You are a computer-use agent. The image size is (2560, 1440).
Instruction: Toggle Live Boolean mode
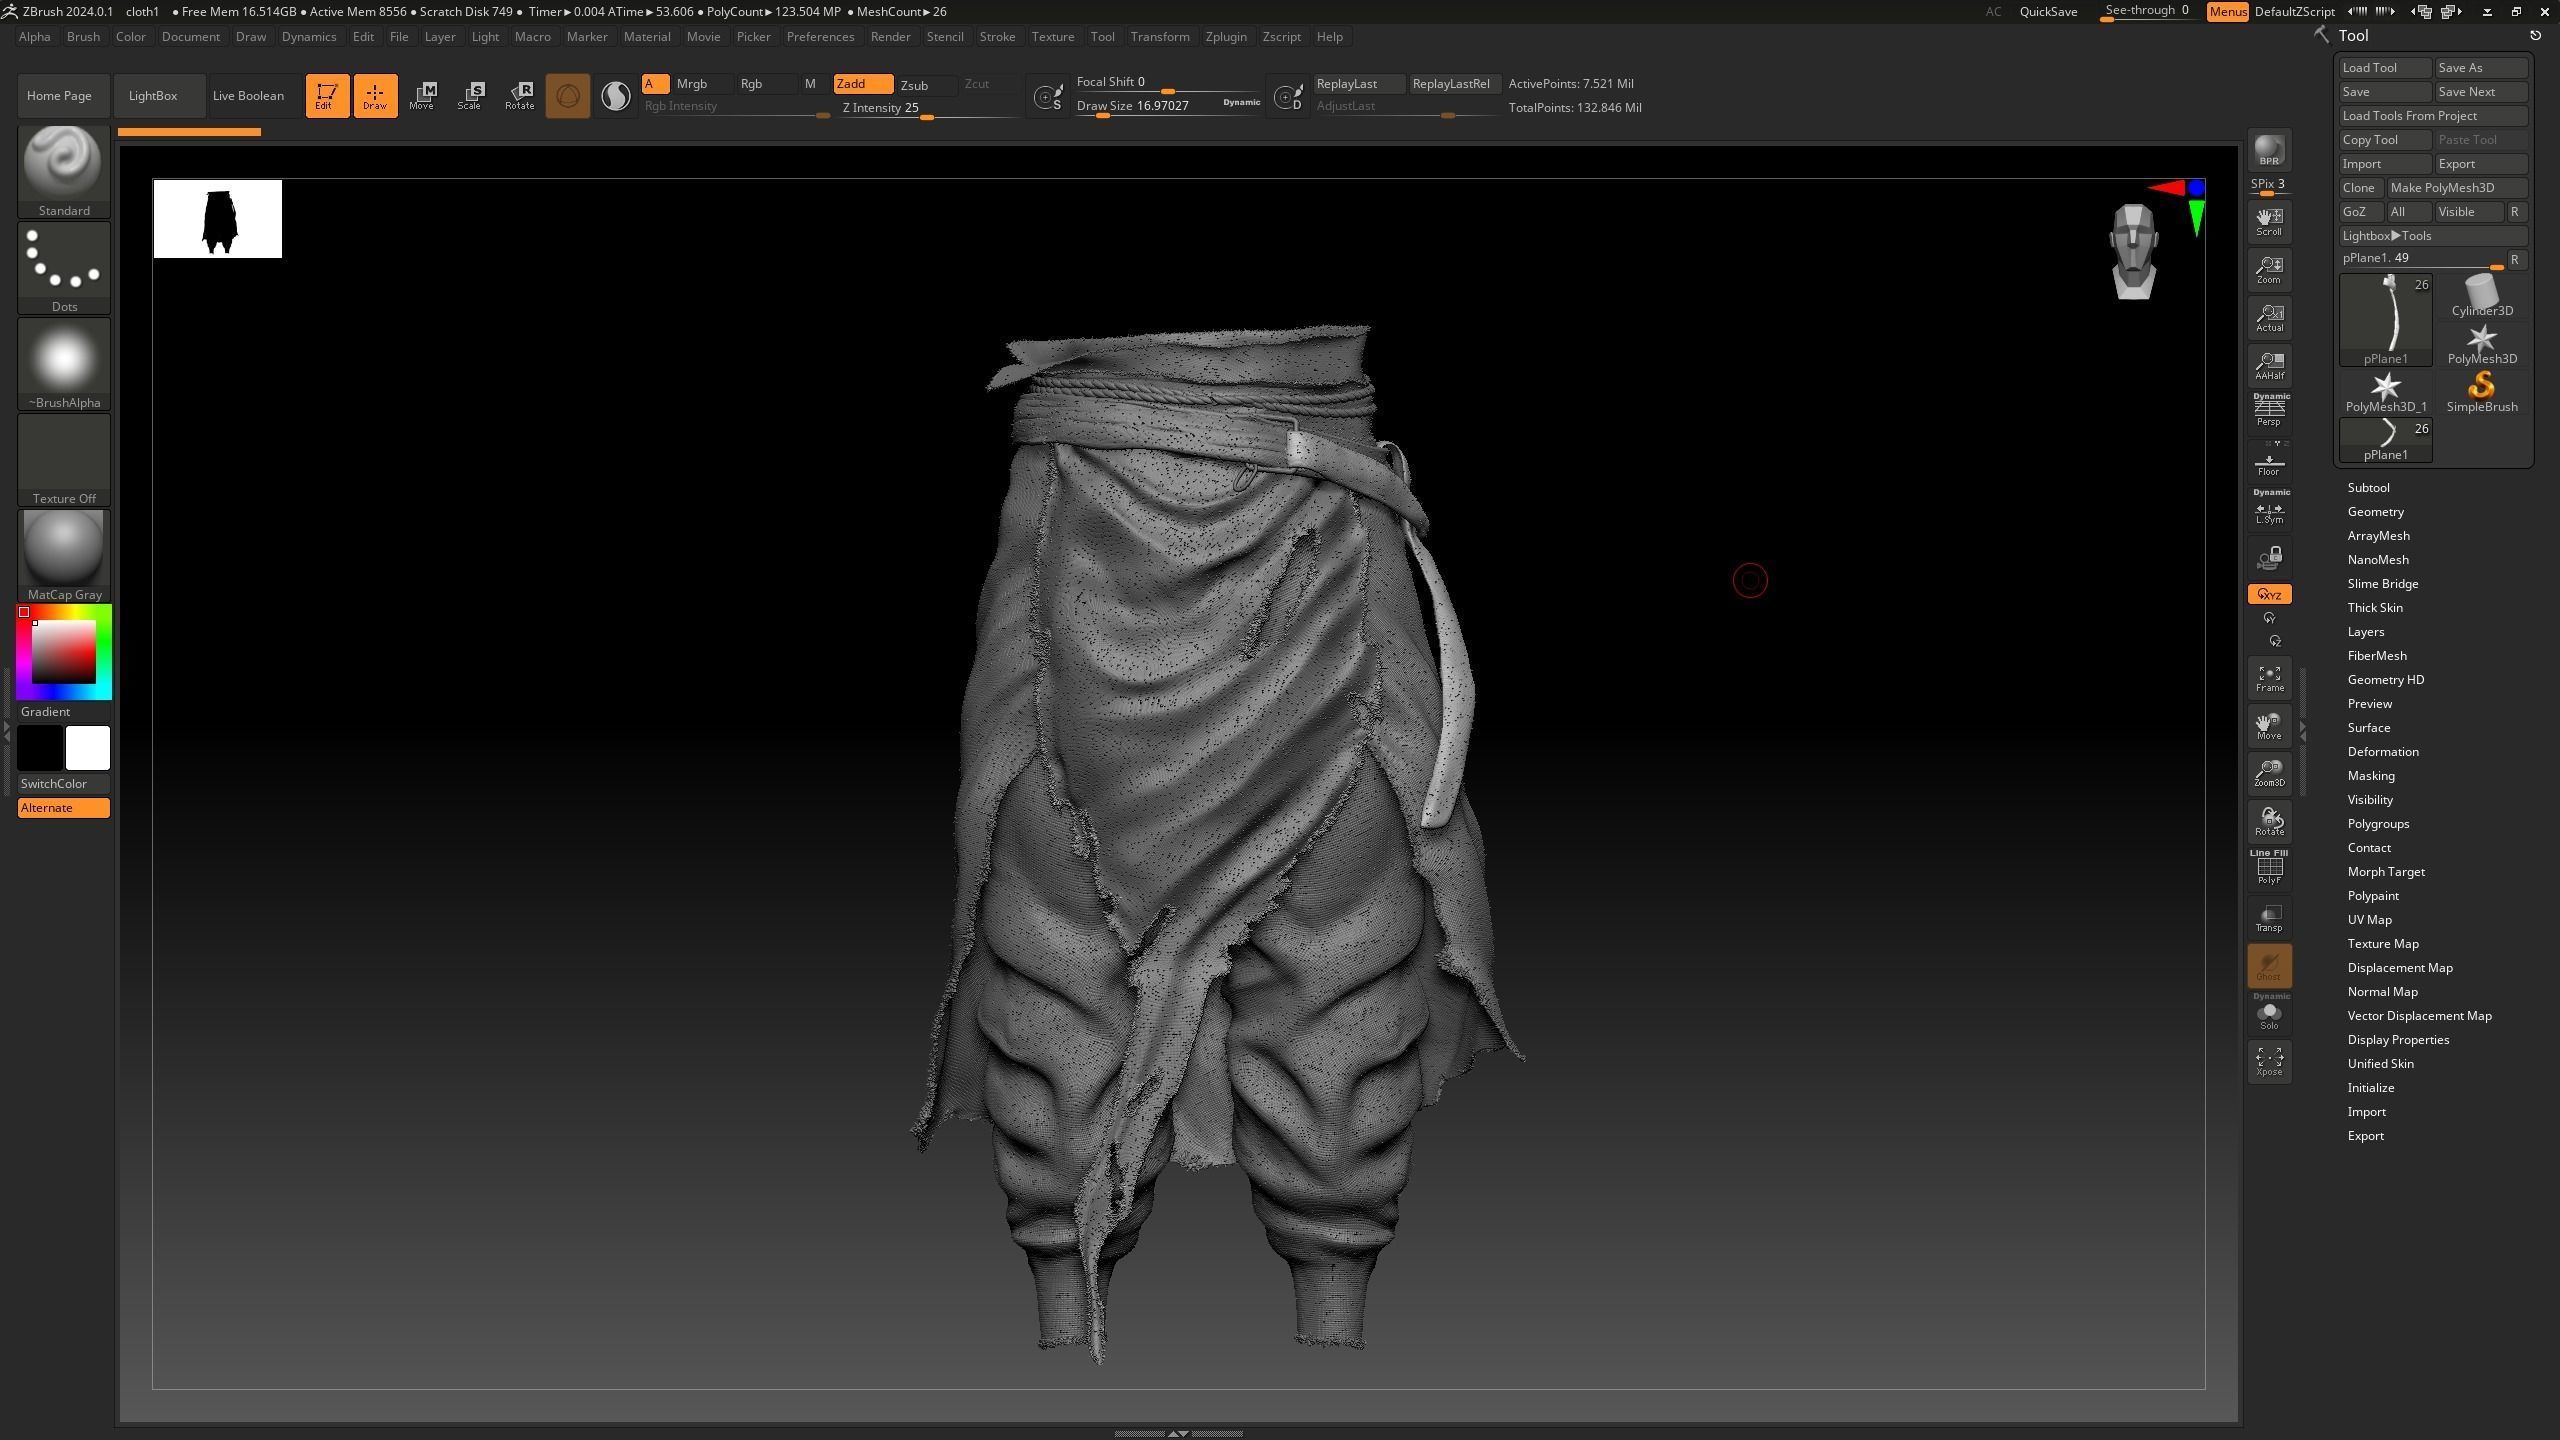coord(248,96)
